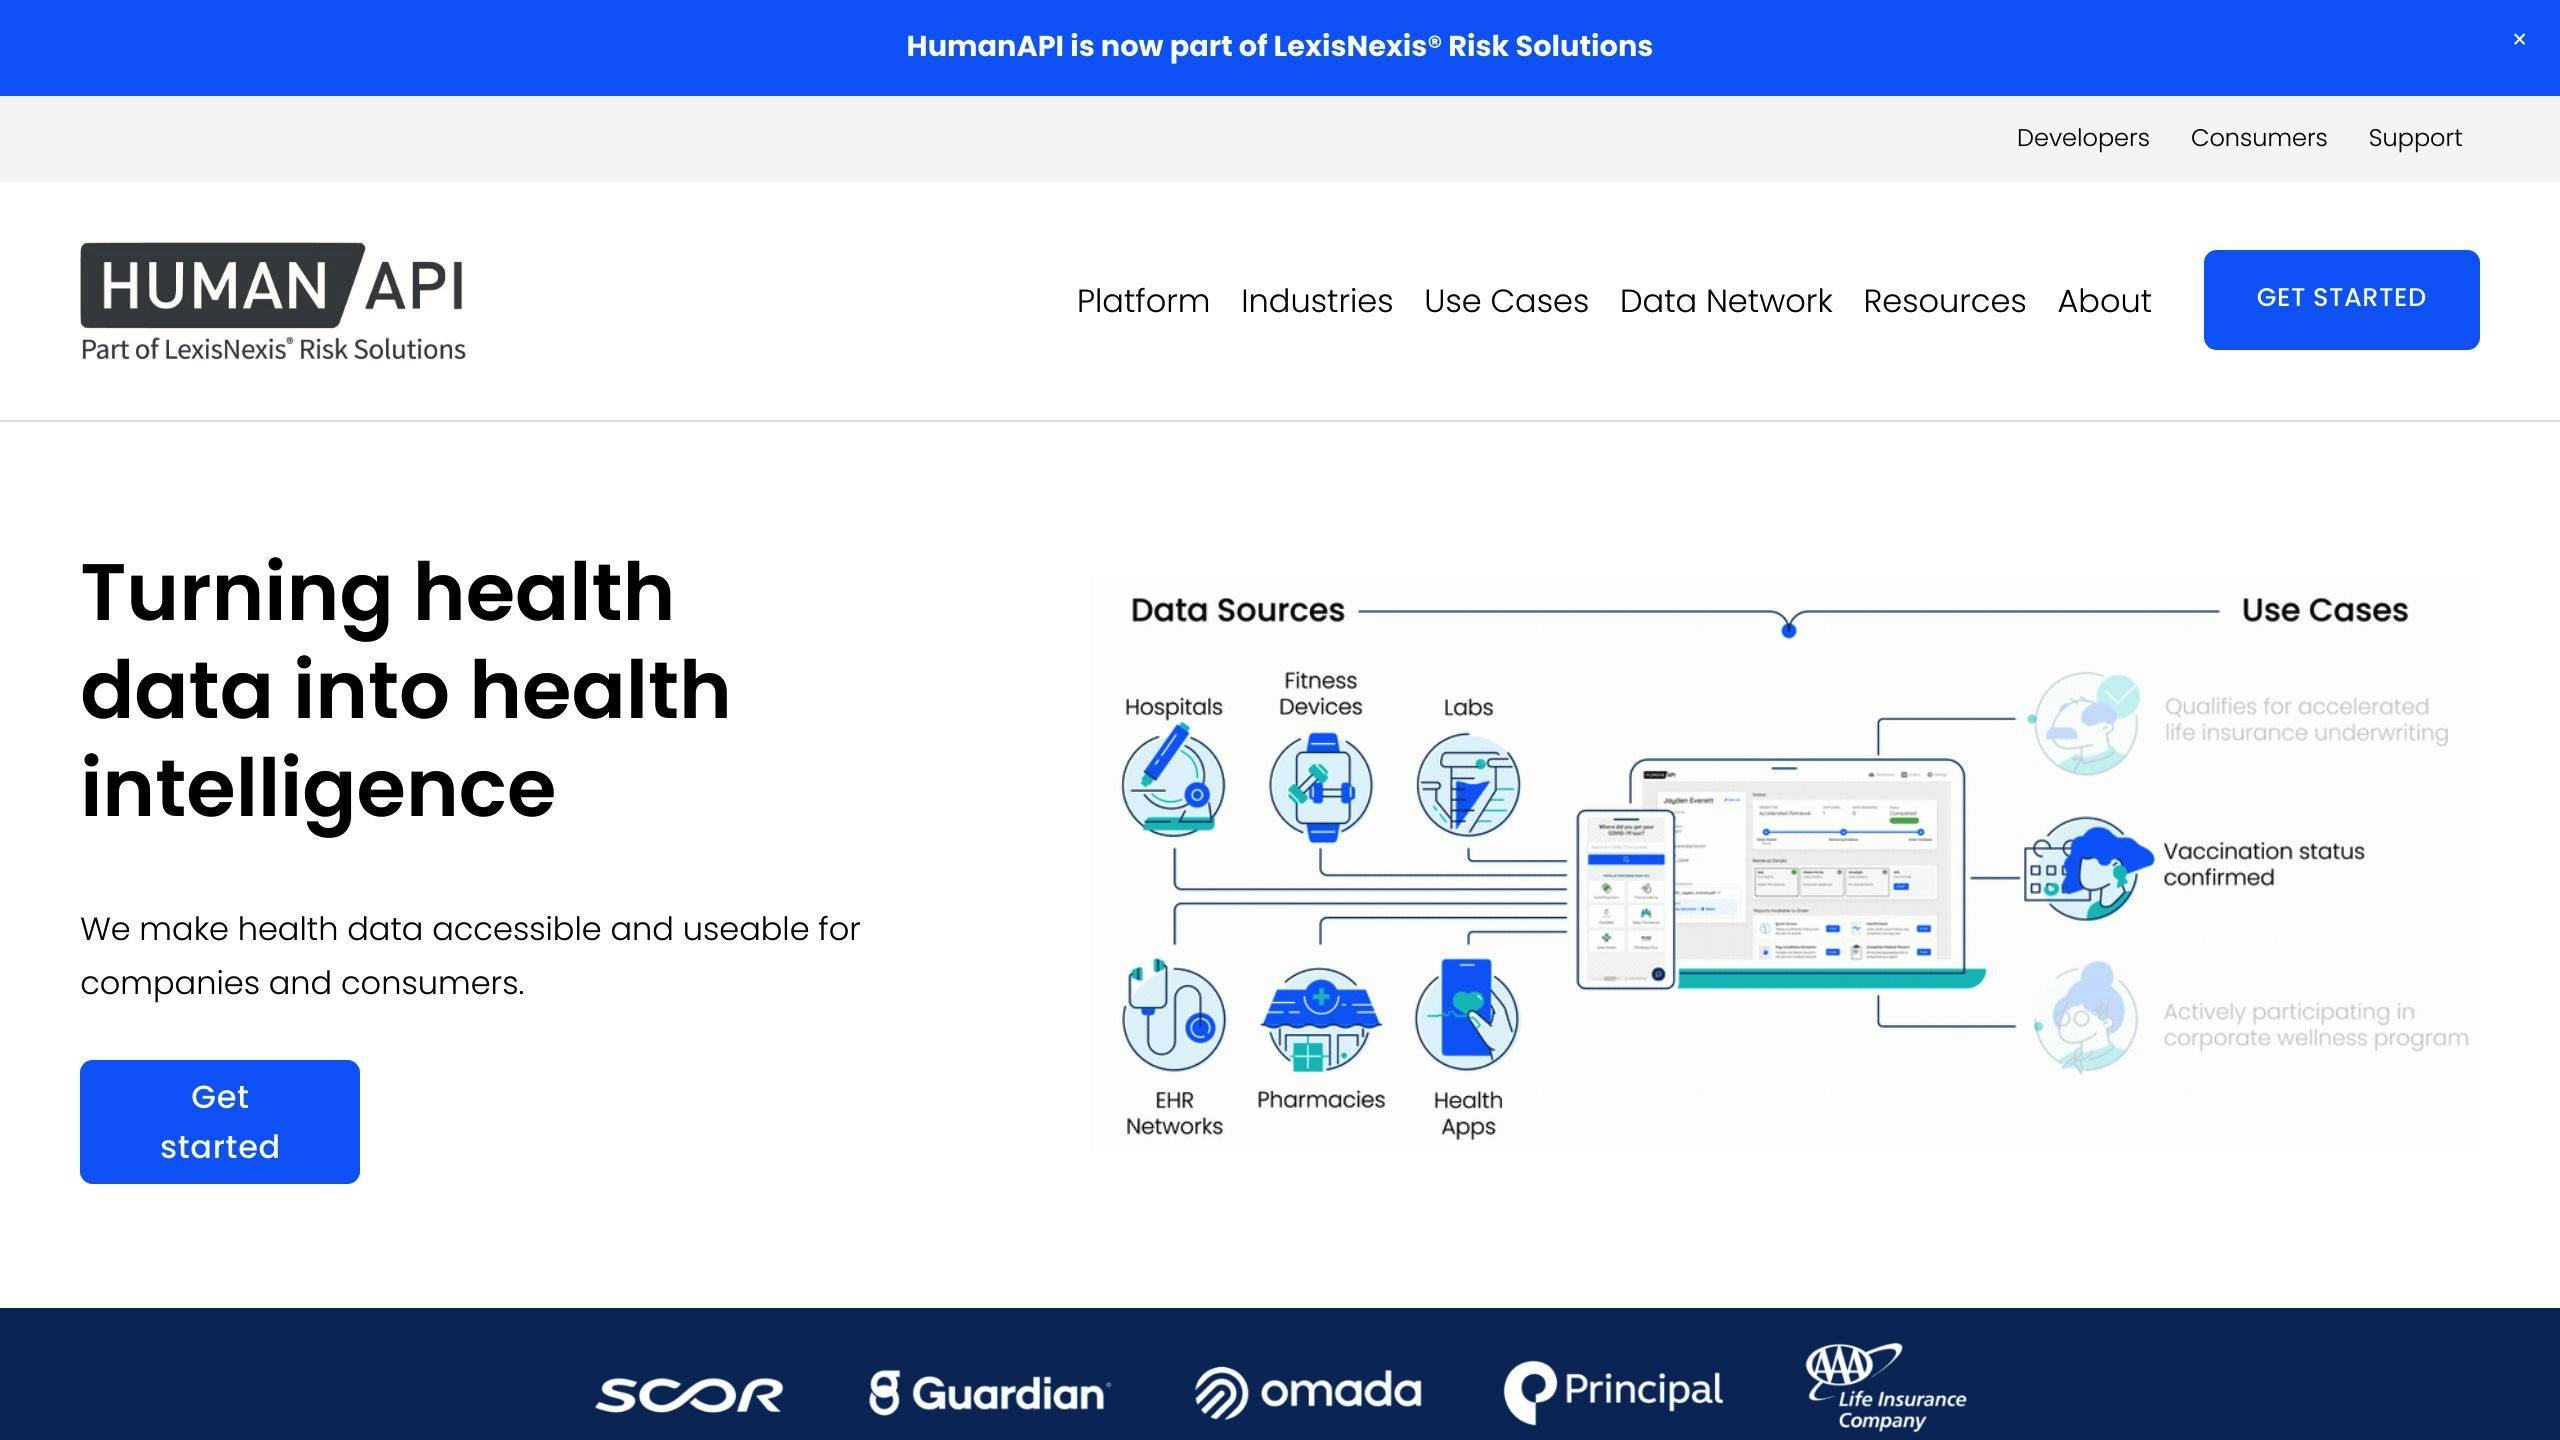This screenshot has width=2560, height=1440.
Task: Open the Use Cases menu
Action: pos(1505,300)
